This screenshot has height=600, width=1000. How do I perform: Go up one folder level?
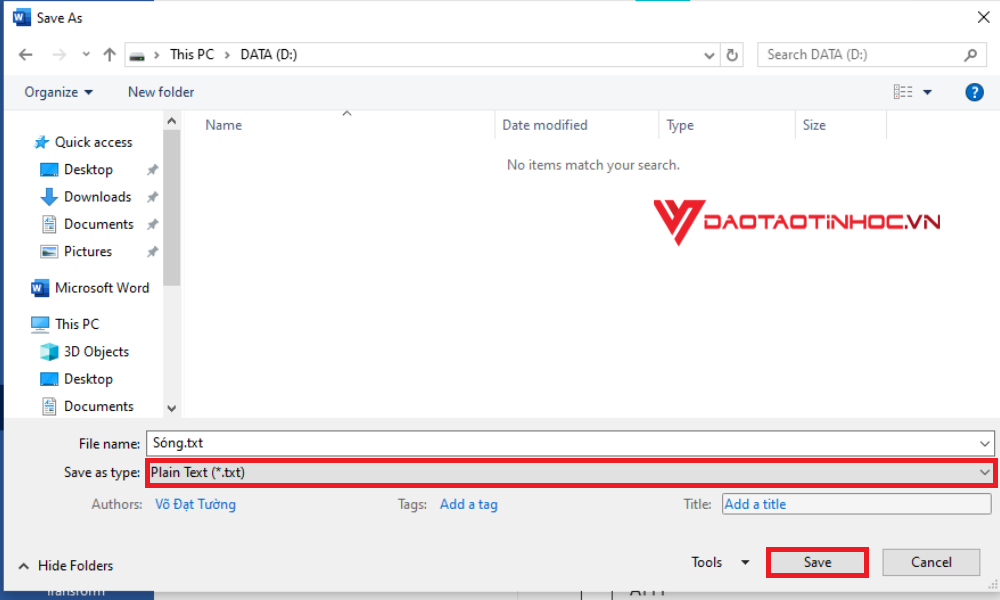pos(110,55)
